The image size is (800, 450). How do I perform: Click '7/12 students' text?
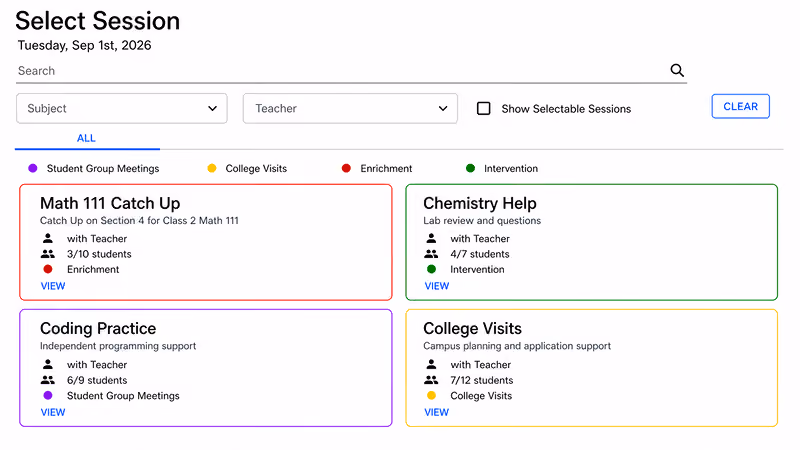[x=482, y=380]
